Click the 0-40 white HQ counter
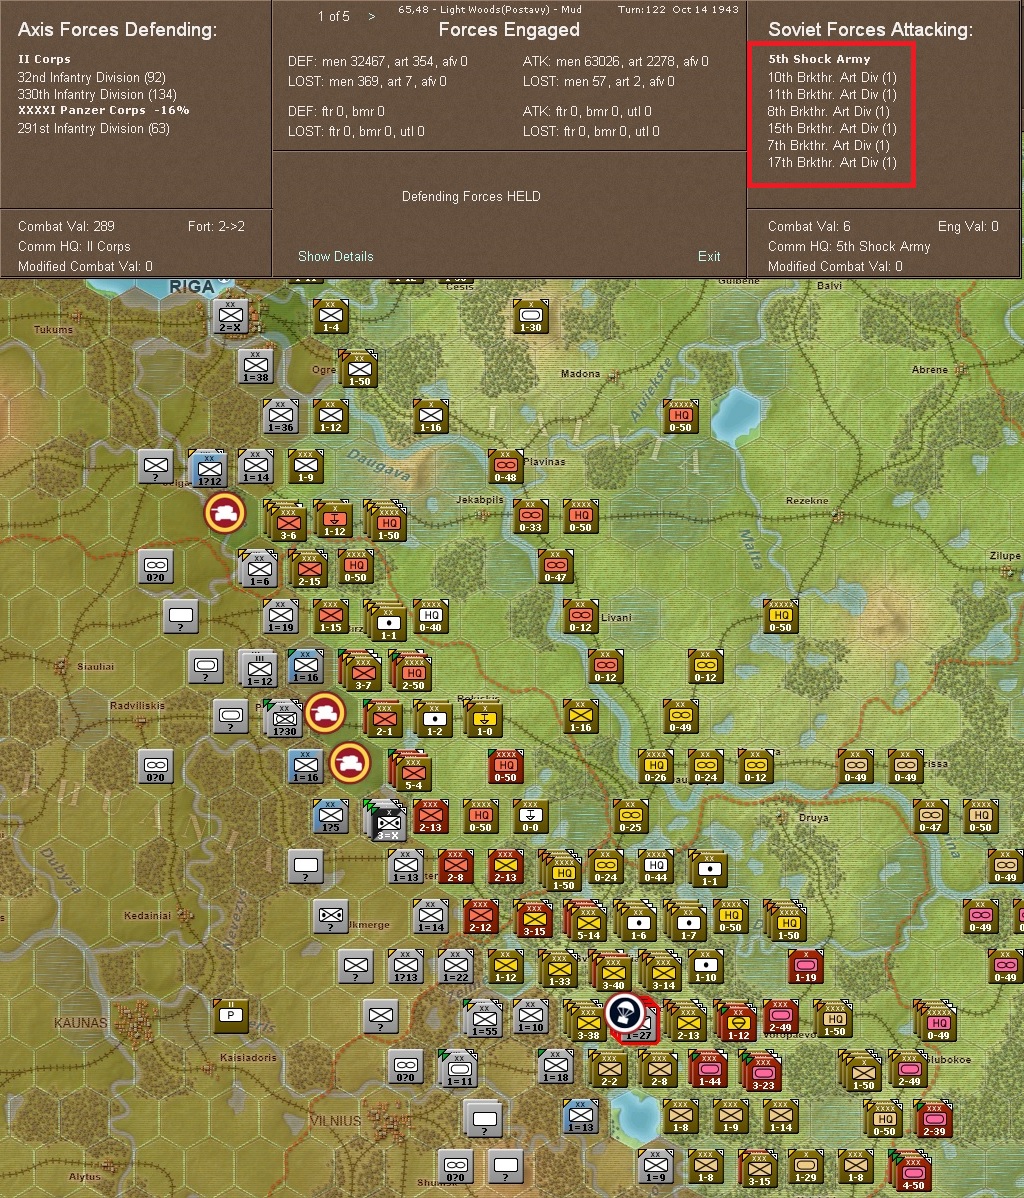The height and width of the screenshot is (1198, 1024). click(430, 617)
